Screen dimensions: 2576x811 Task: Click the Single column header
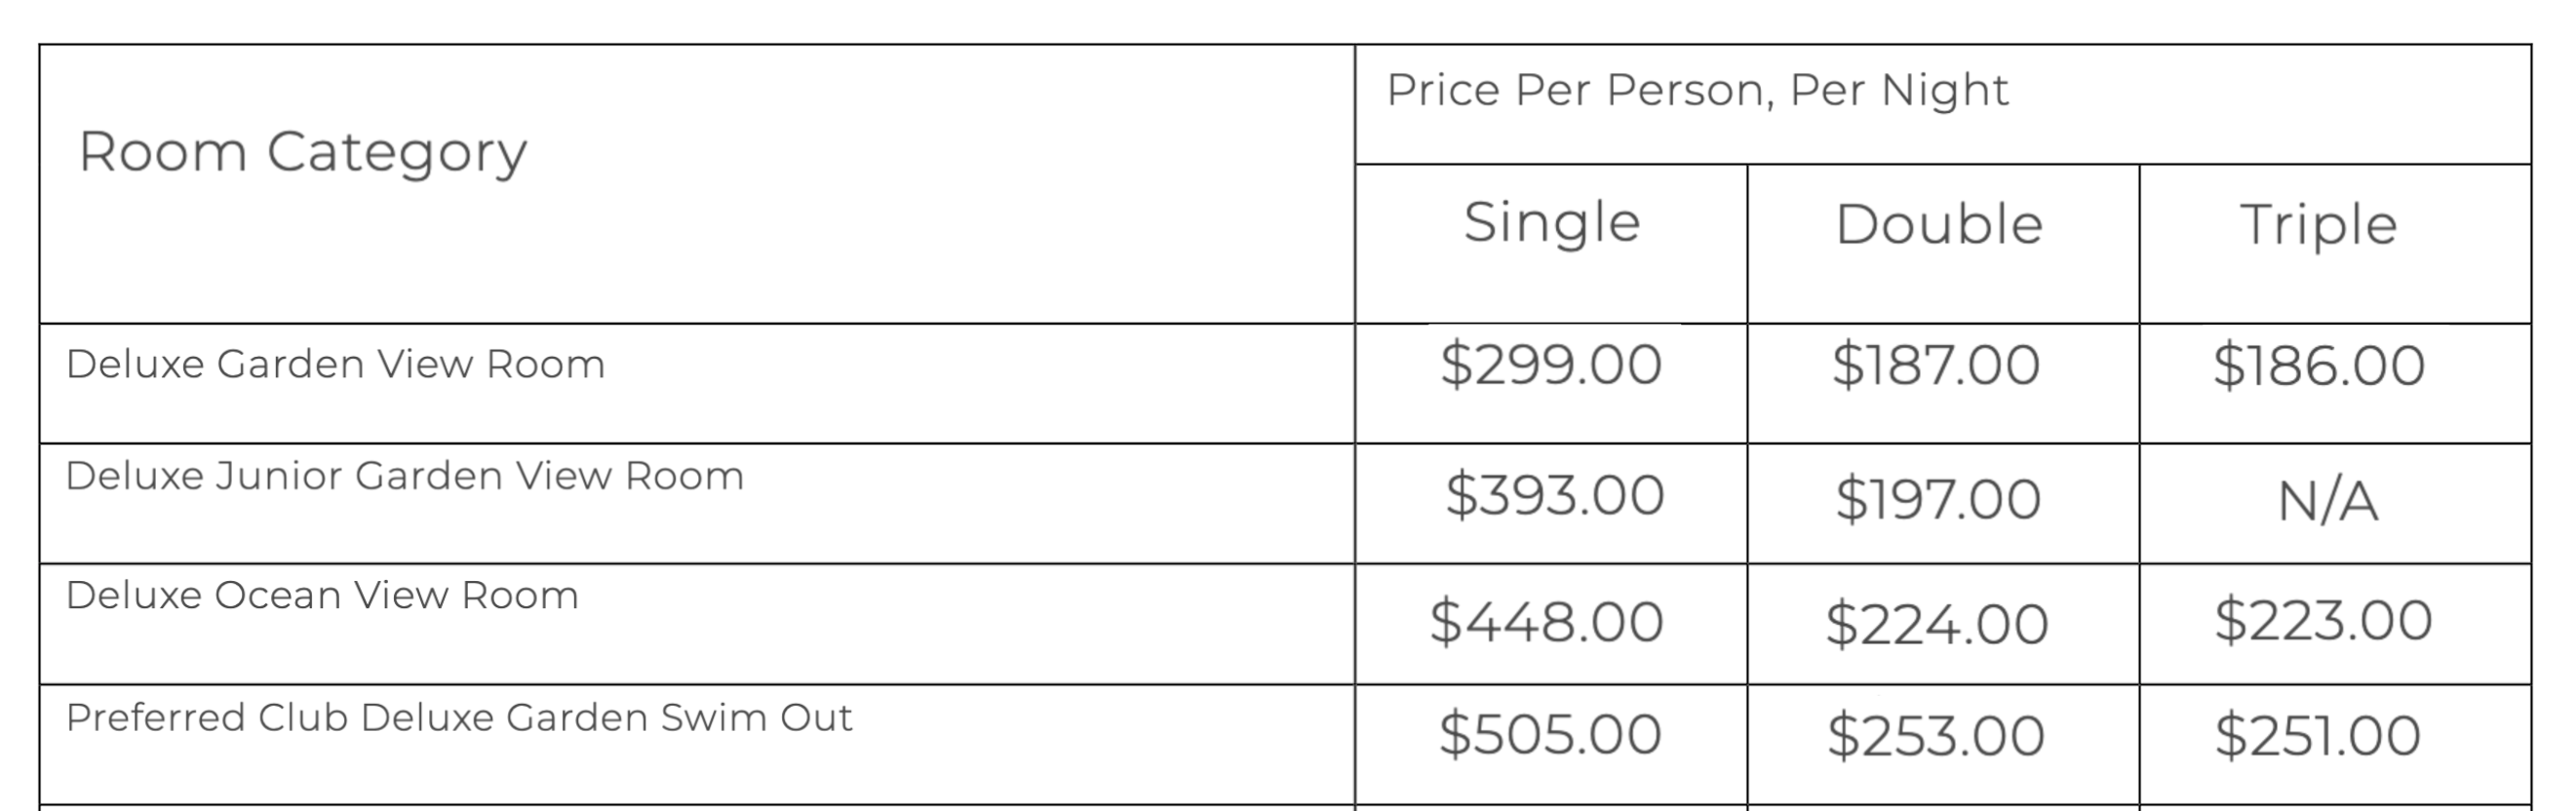[x=1551, y=243]
